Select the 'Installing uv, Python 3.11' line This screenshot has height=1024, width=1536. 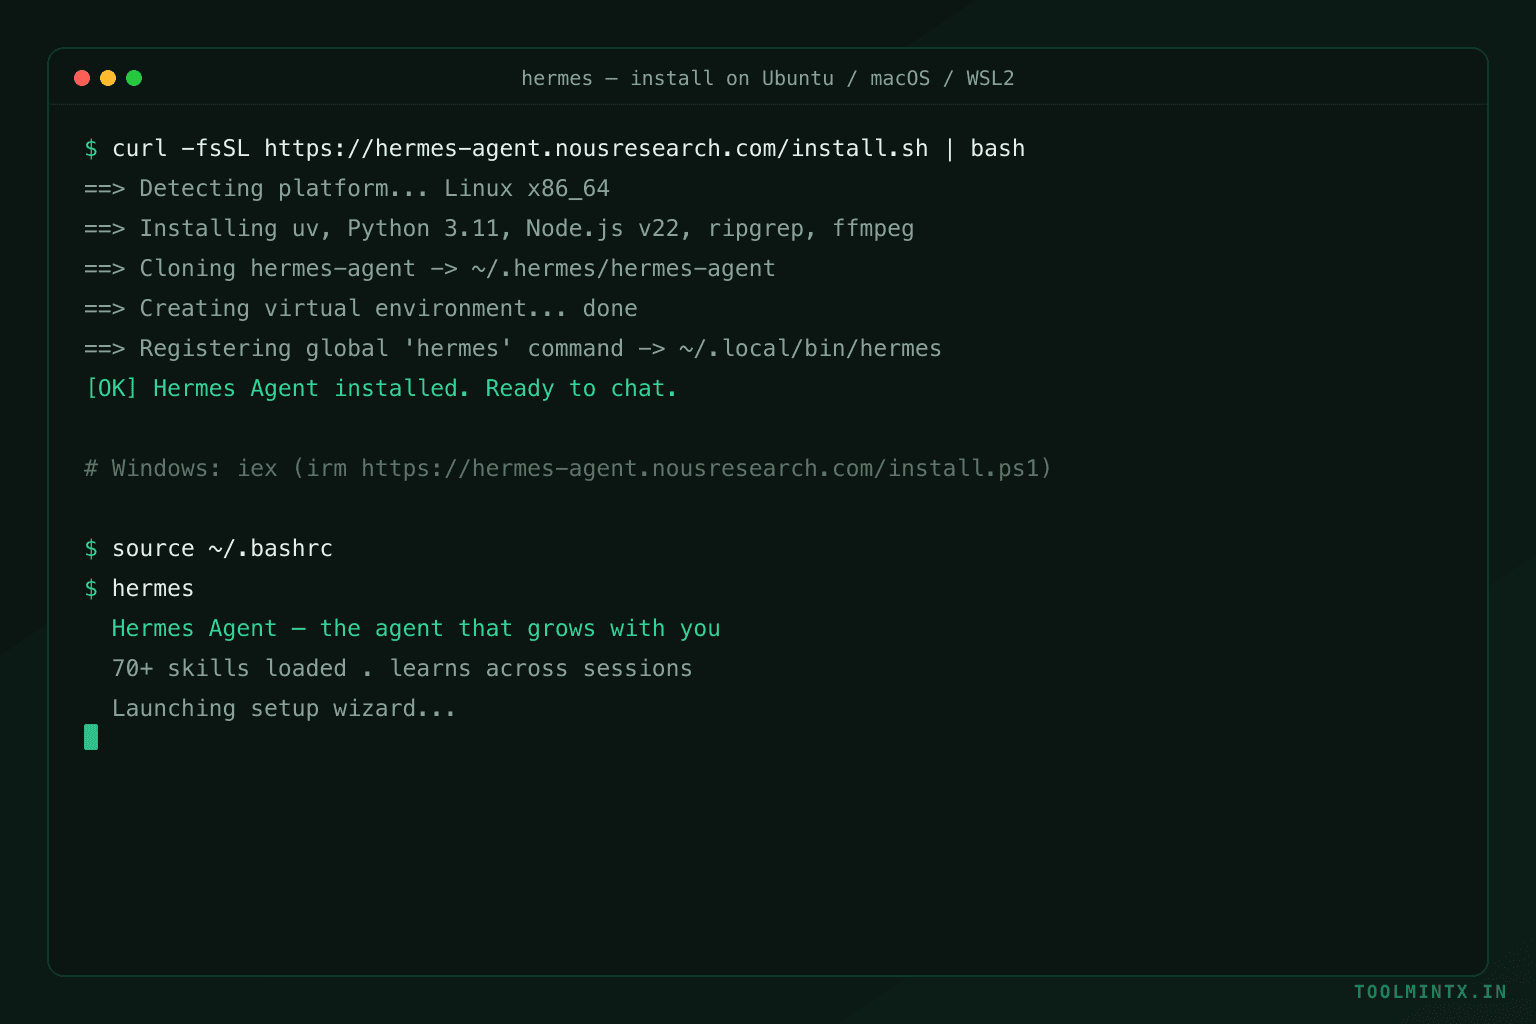tap(499, 228)
